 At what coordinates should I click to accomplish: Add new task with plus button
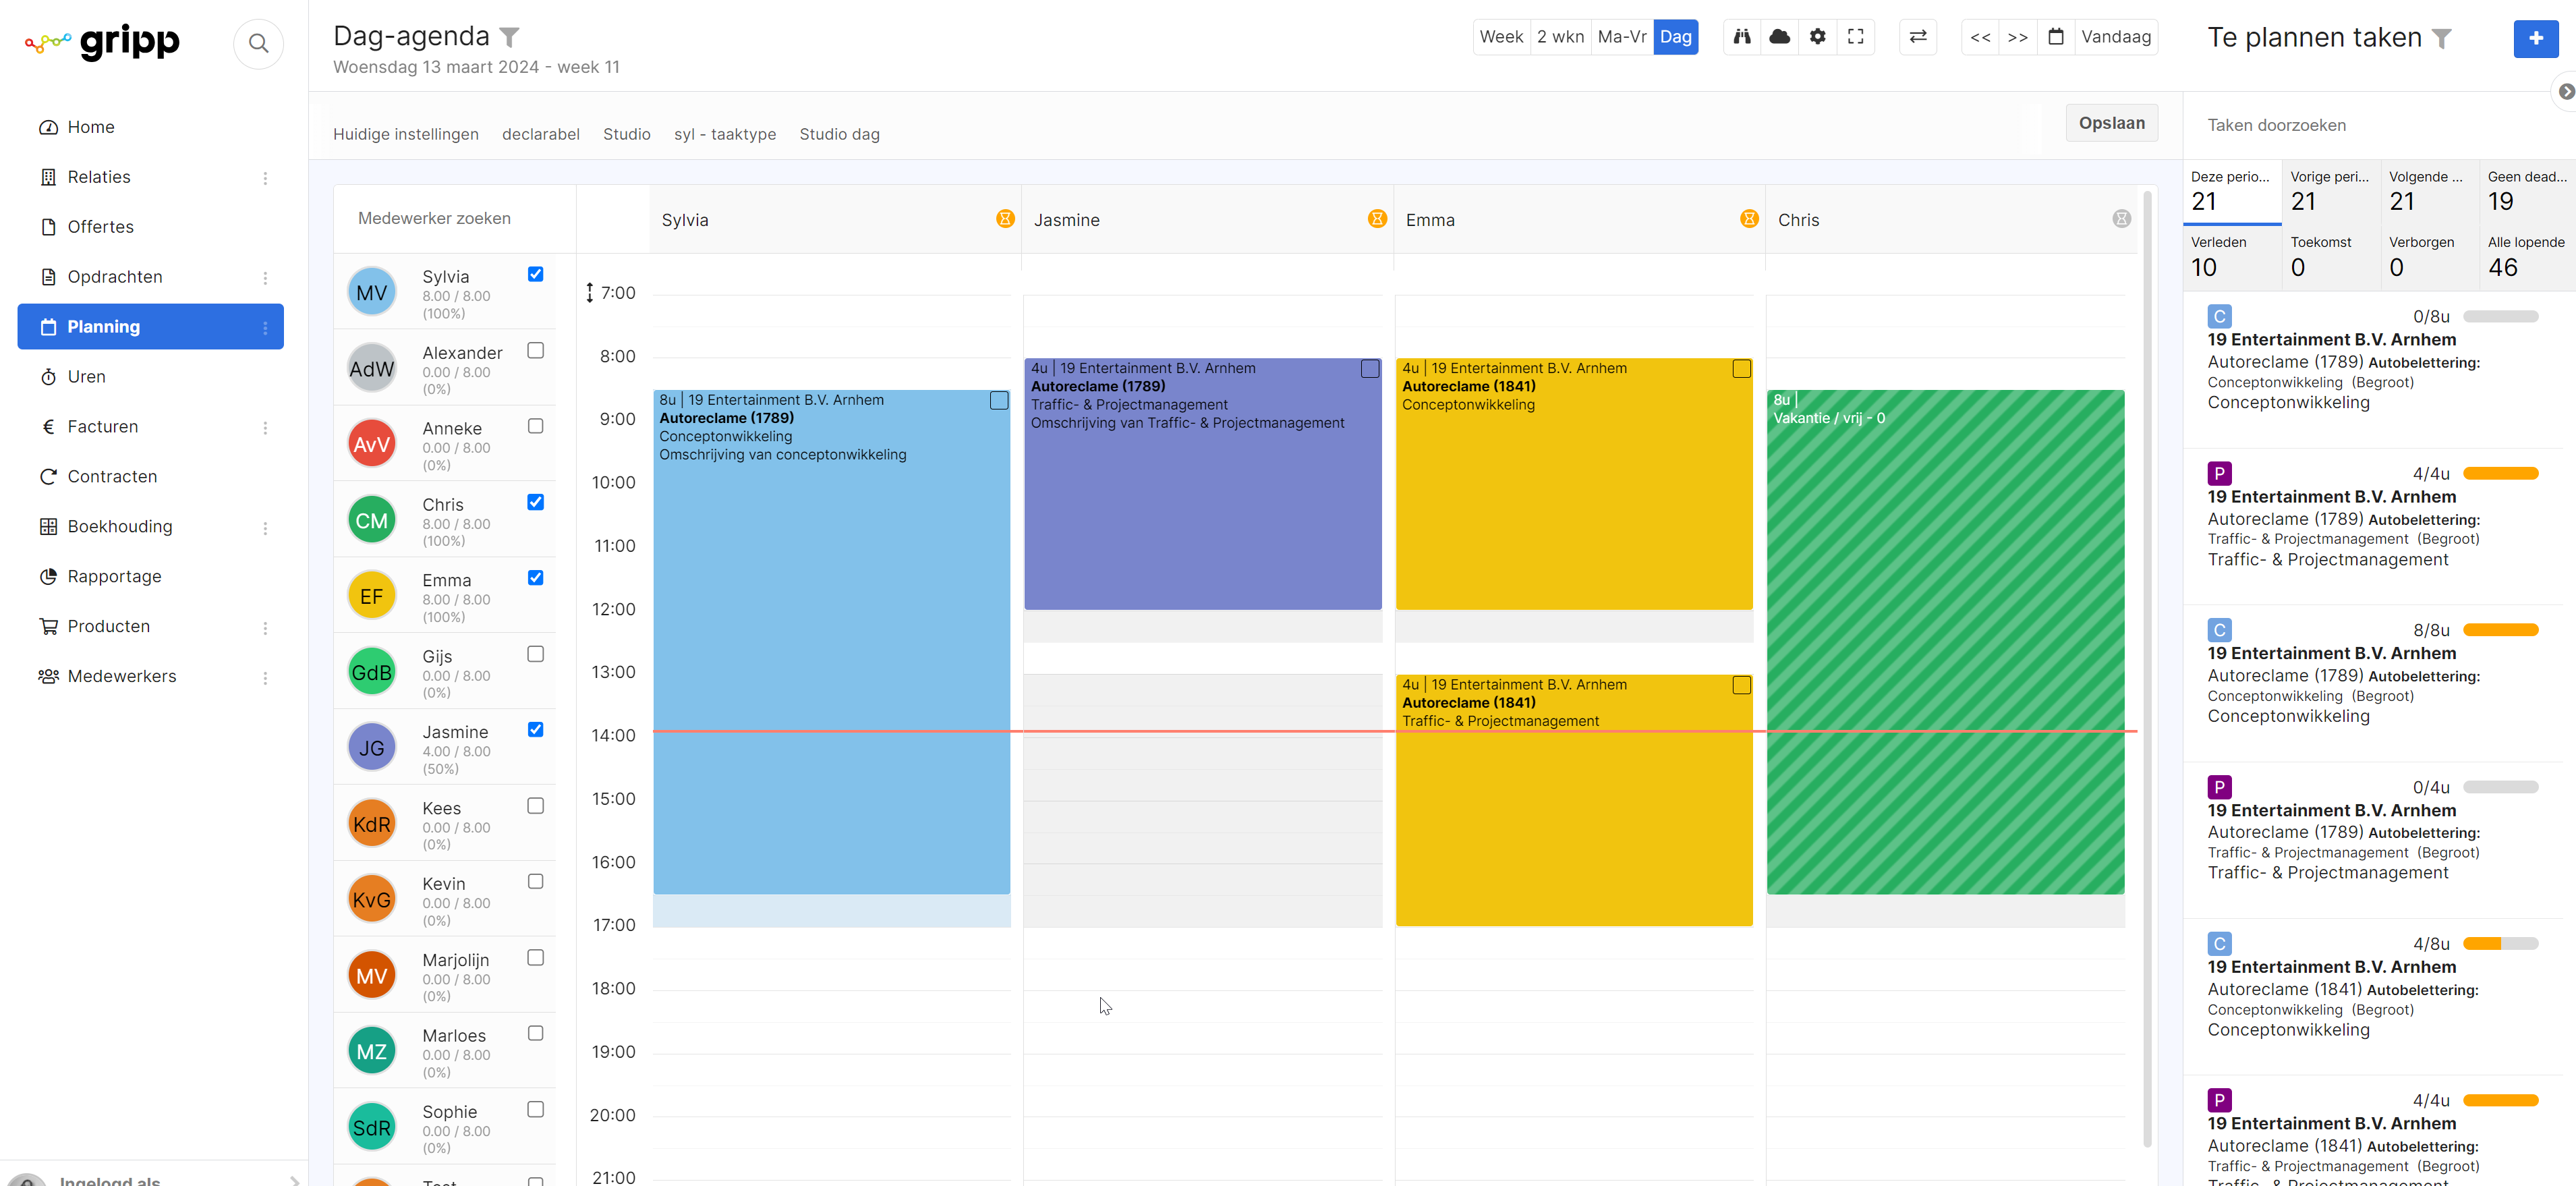pos(2536,38)
